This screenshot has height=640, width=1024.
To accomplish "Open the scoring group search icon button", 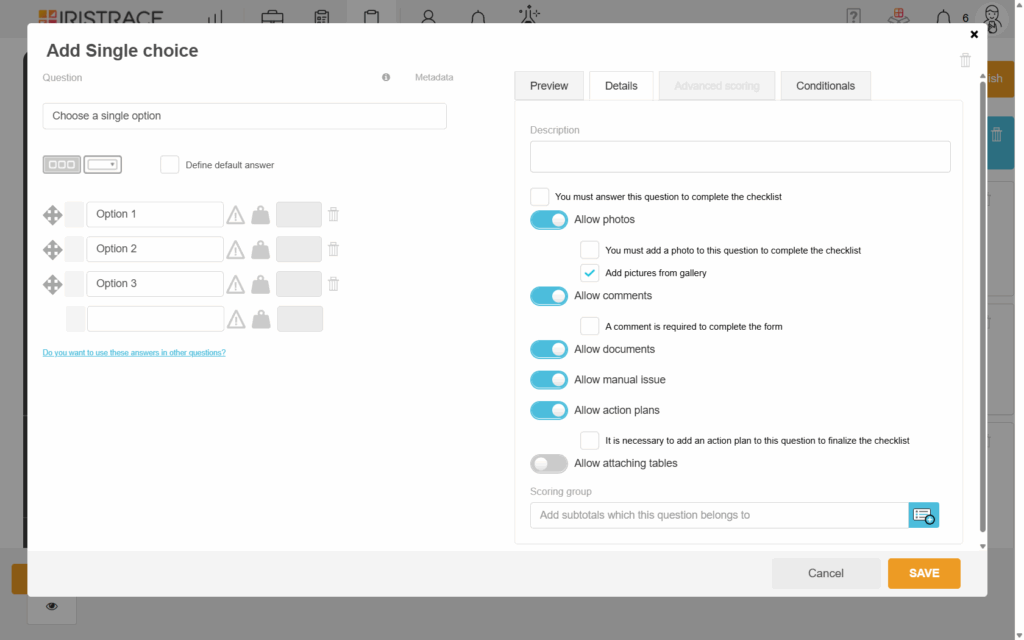I will 924,515.
